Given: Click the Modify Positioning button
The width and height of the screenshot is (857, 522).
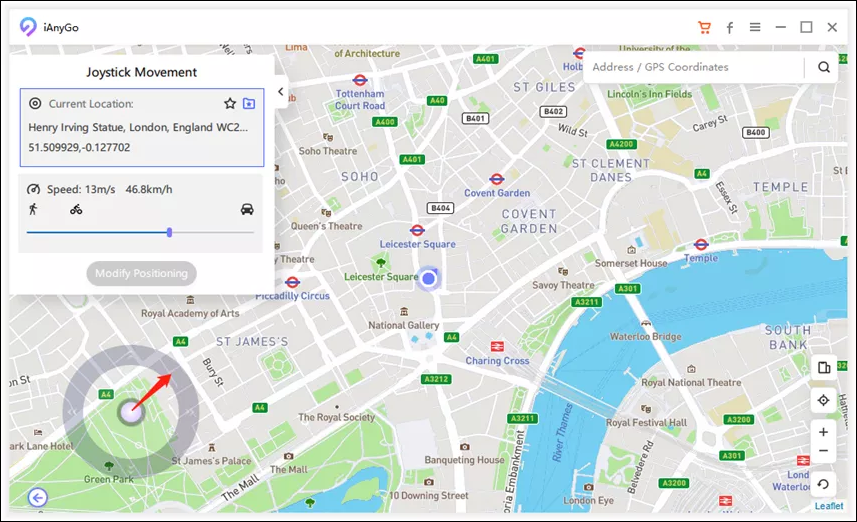Looking at the screenshot, I should pyautogui.click(x=142, y=273).
